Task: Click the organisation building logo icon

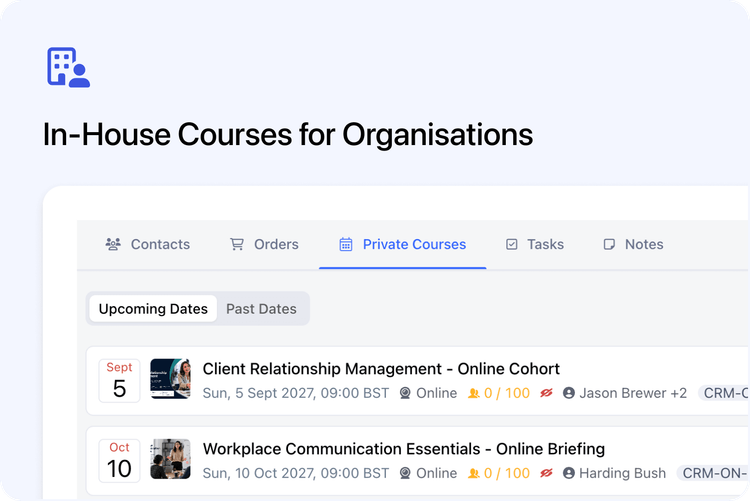Action: (x=68, y=67)
